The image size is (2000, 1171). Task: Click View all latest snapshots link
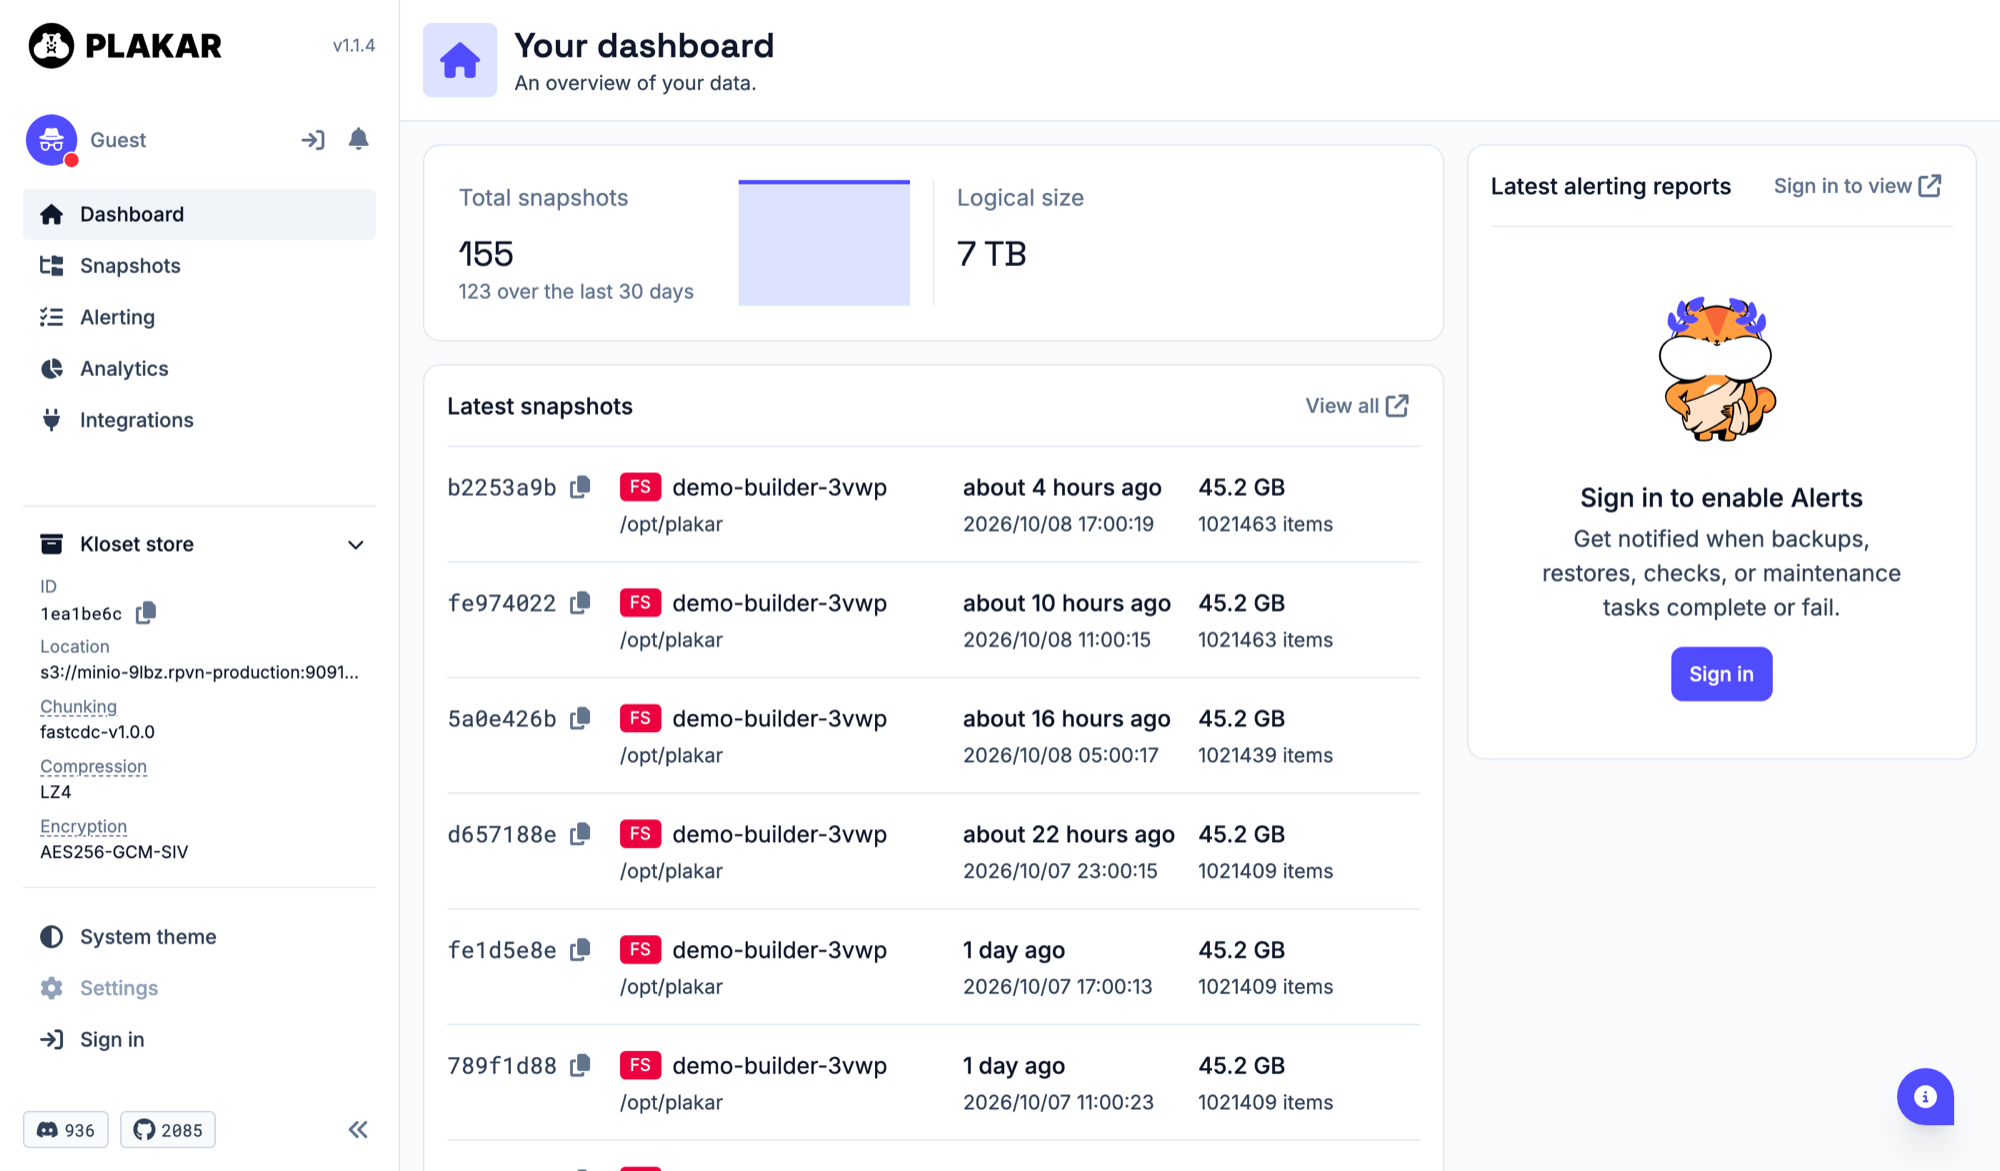(x=1357, y=406)
